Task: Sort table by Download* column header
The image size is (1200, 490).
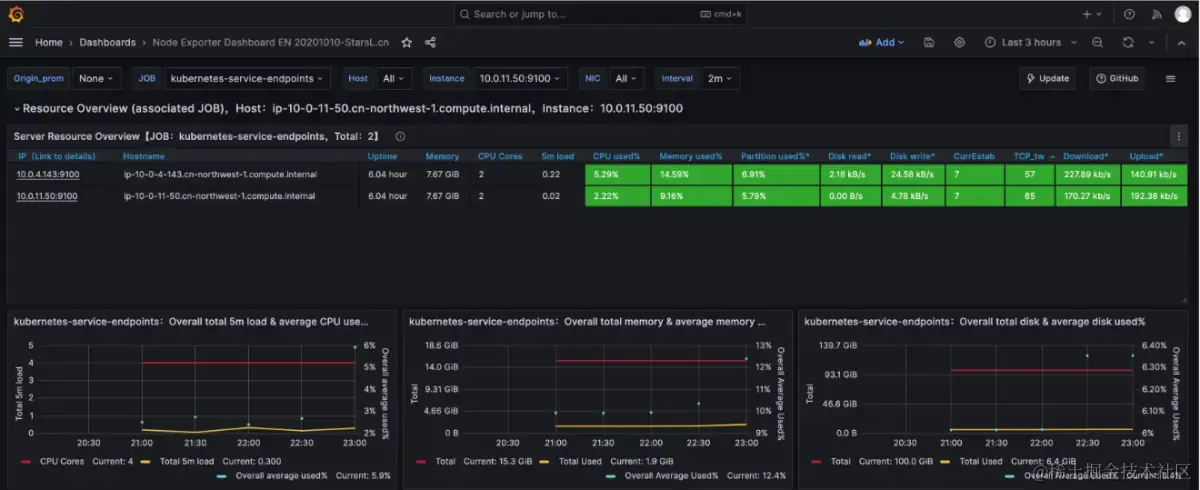Action: 1086,156
